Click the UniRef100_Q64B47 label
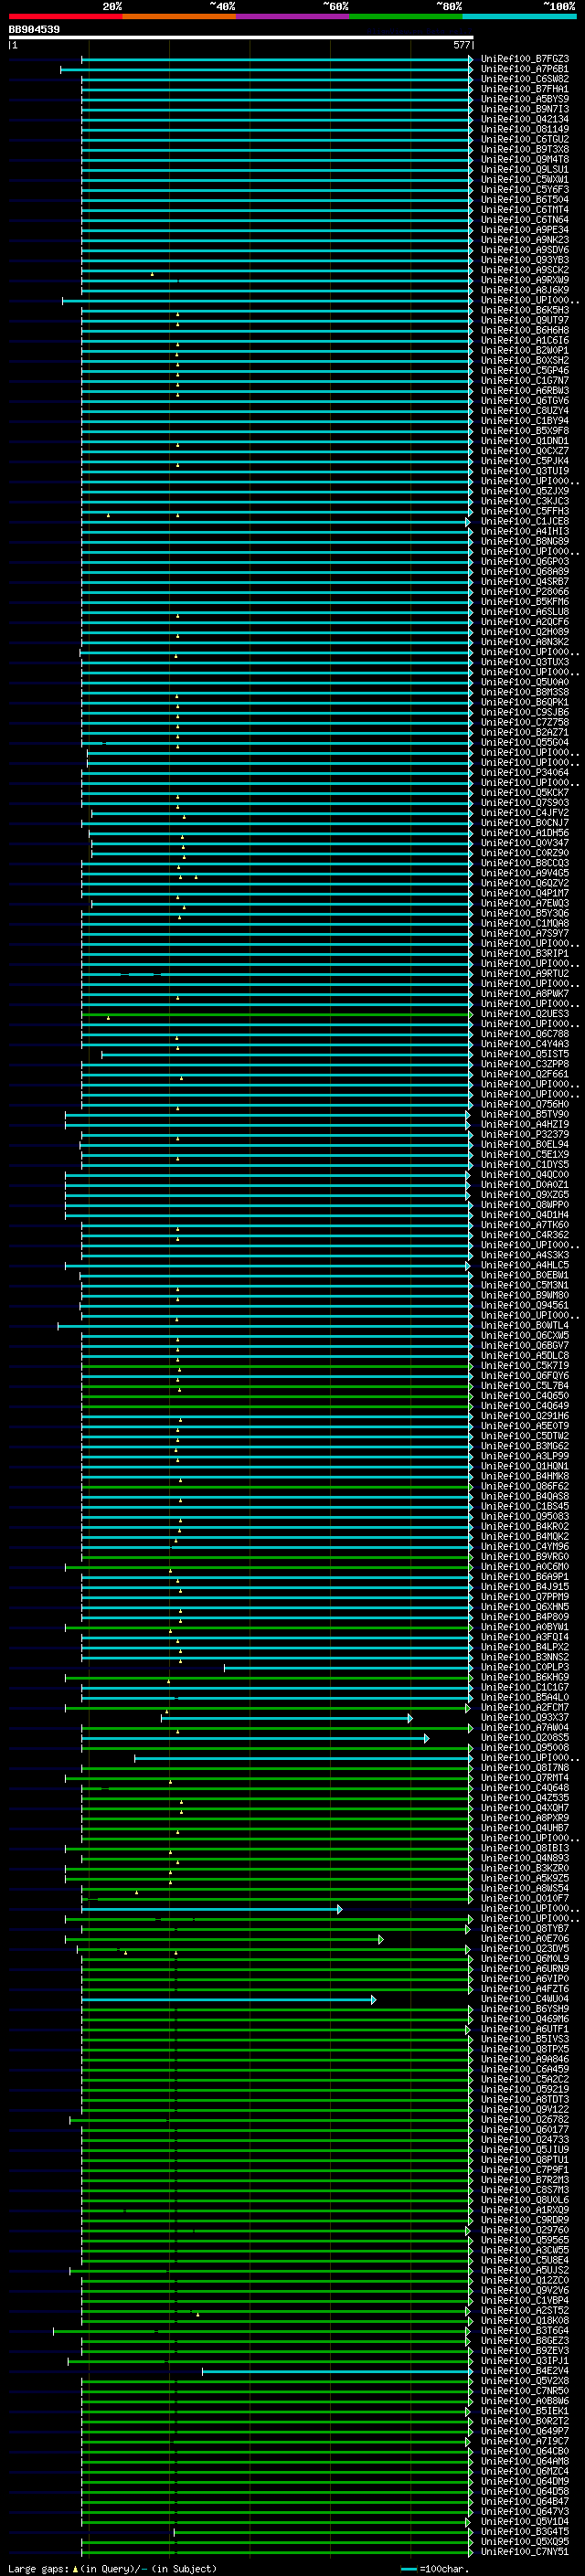Viewport: 585px width, 2576px height. click(x=525, y=2501)
